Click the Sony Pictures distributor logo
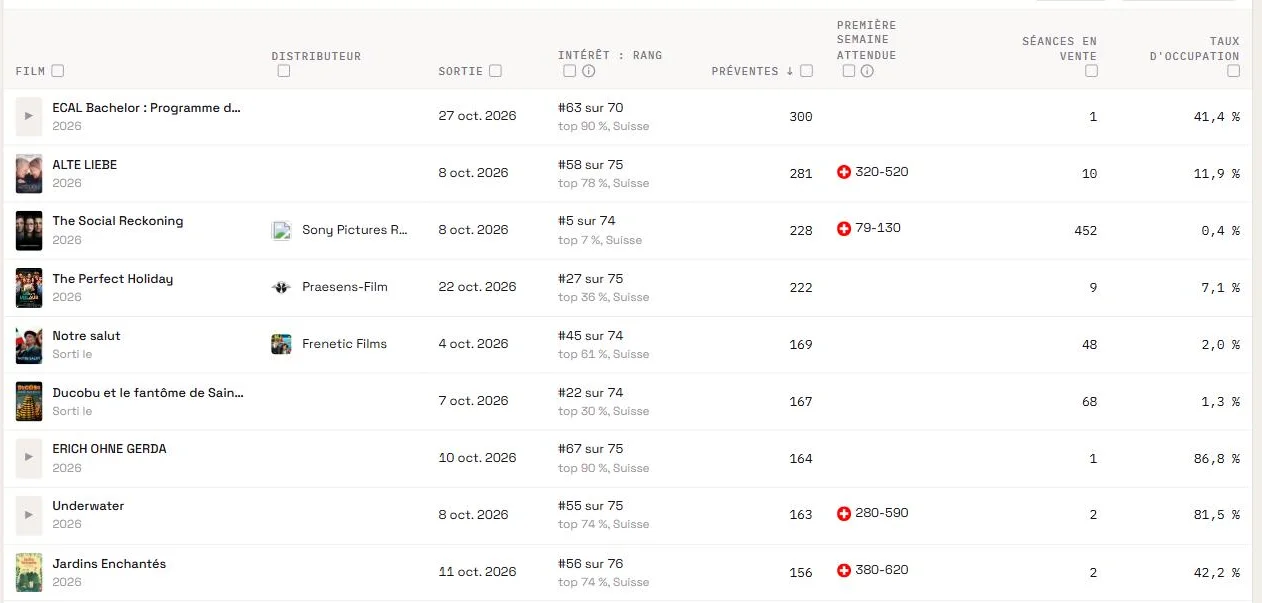The width and height of the screenshot is (1262, 603). (x=281, y=230)
